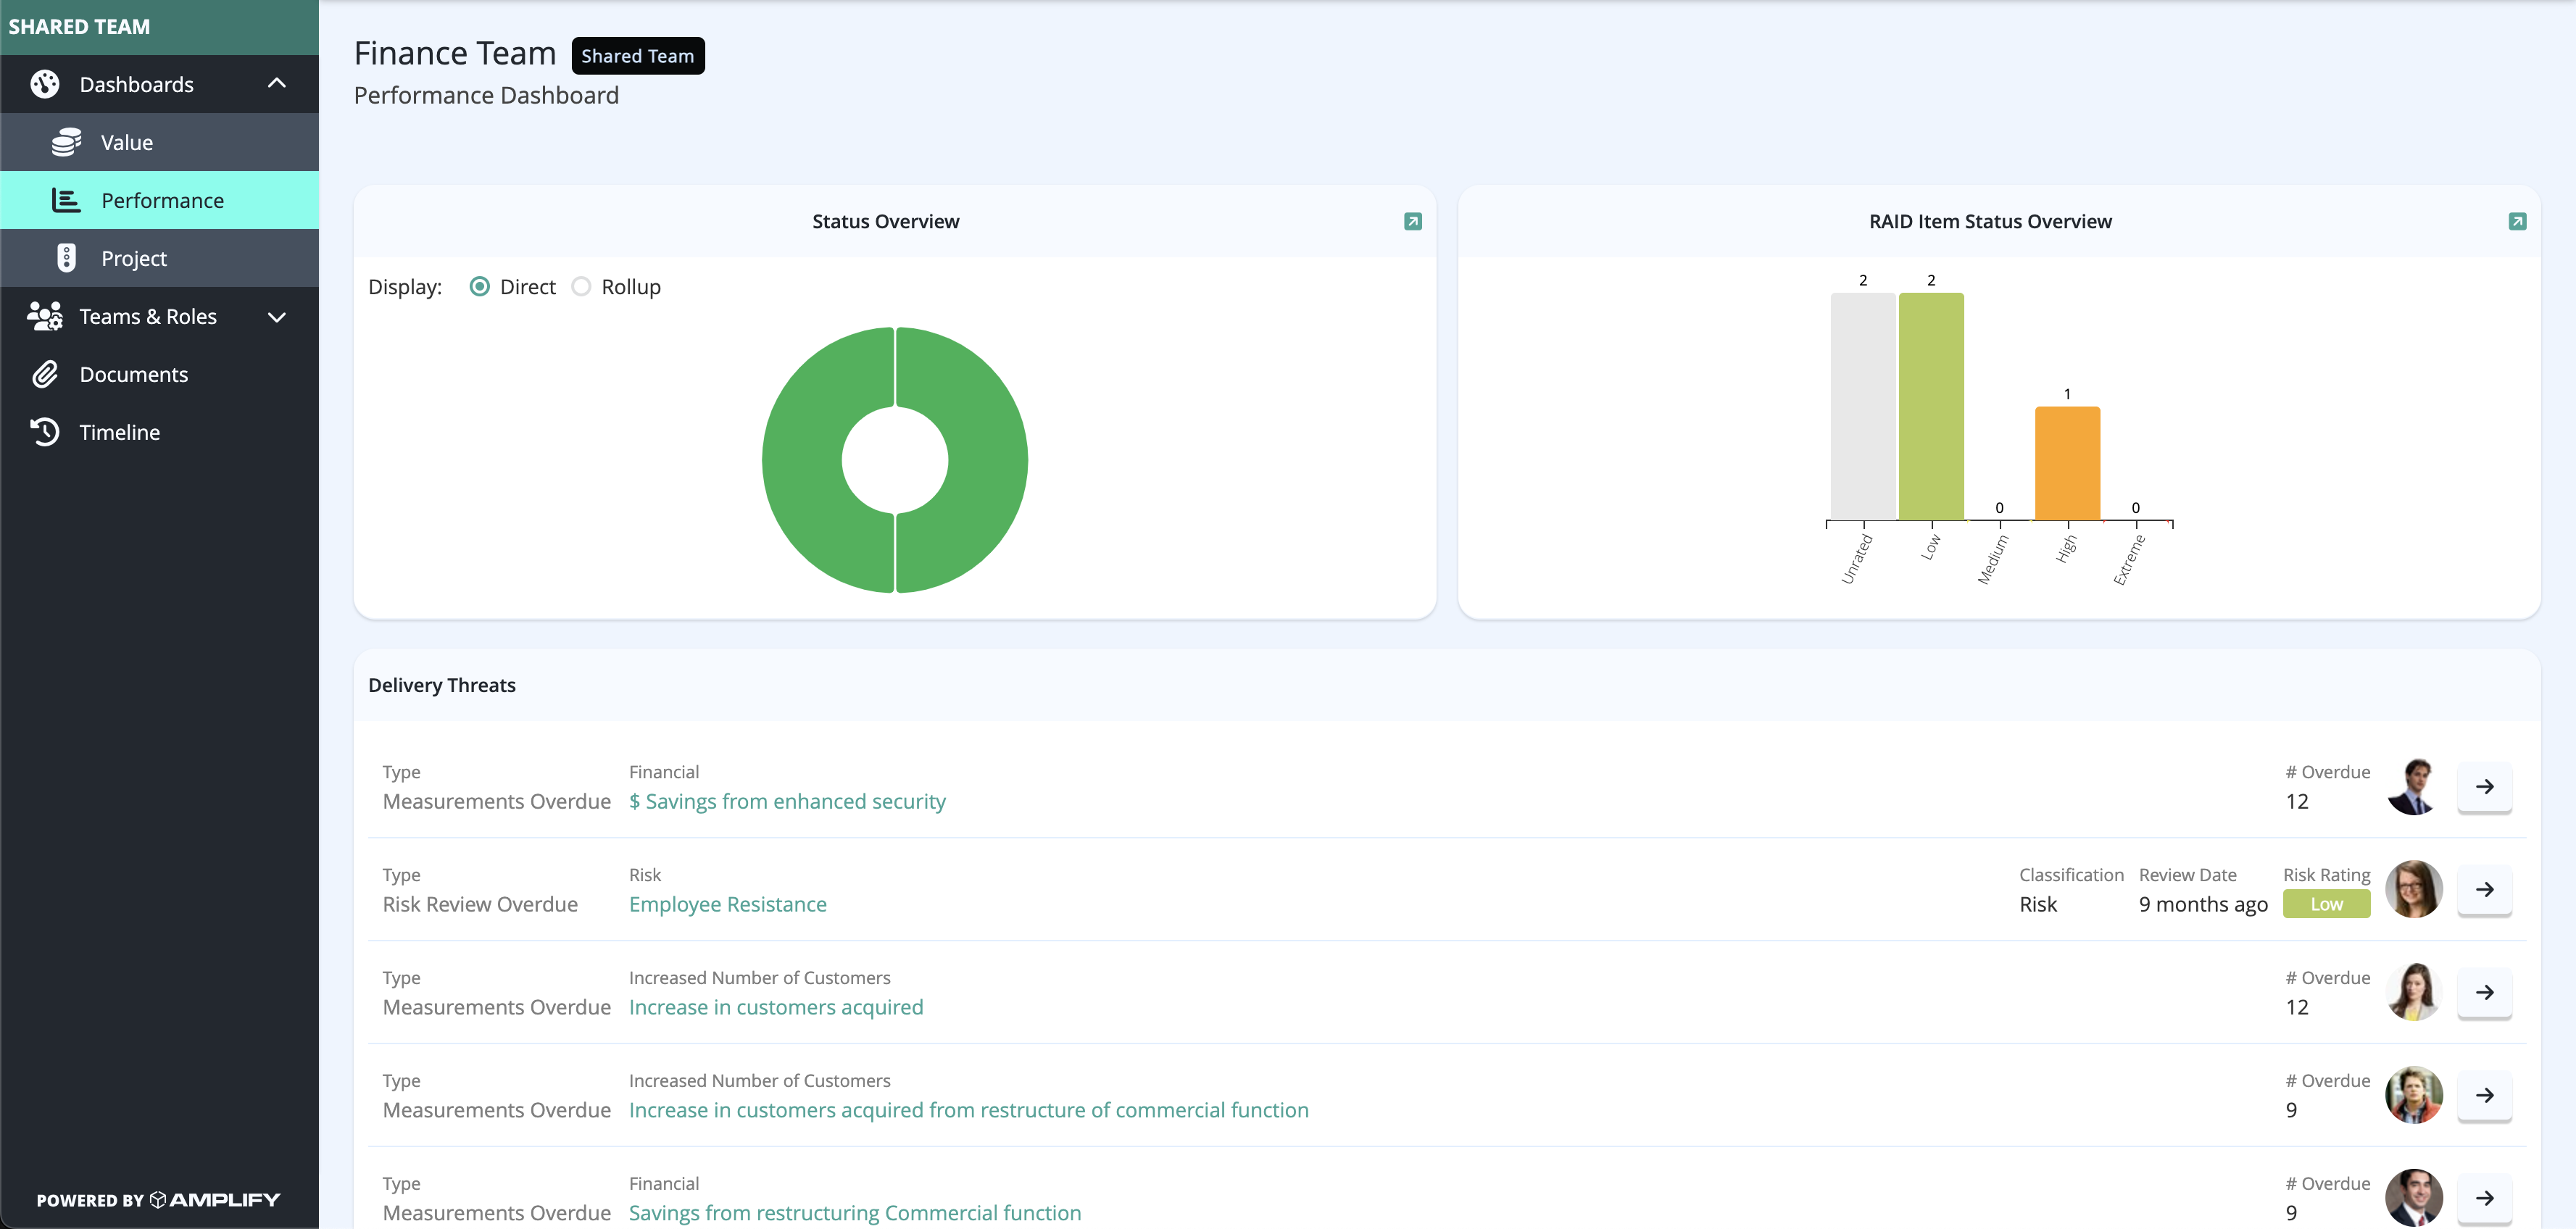
Task: Open customers acquired from restructure link
Action: (x=968, y=1110)
